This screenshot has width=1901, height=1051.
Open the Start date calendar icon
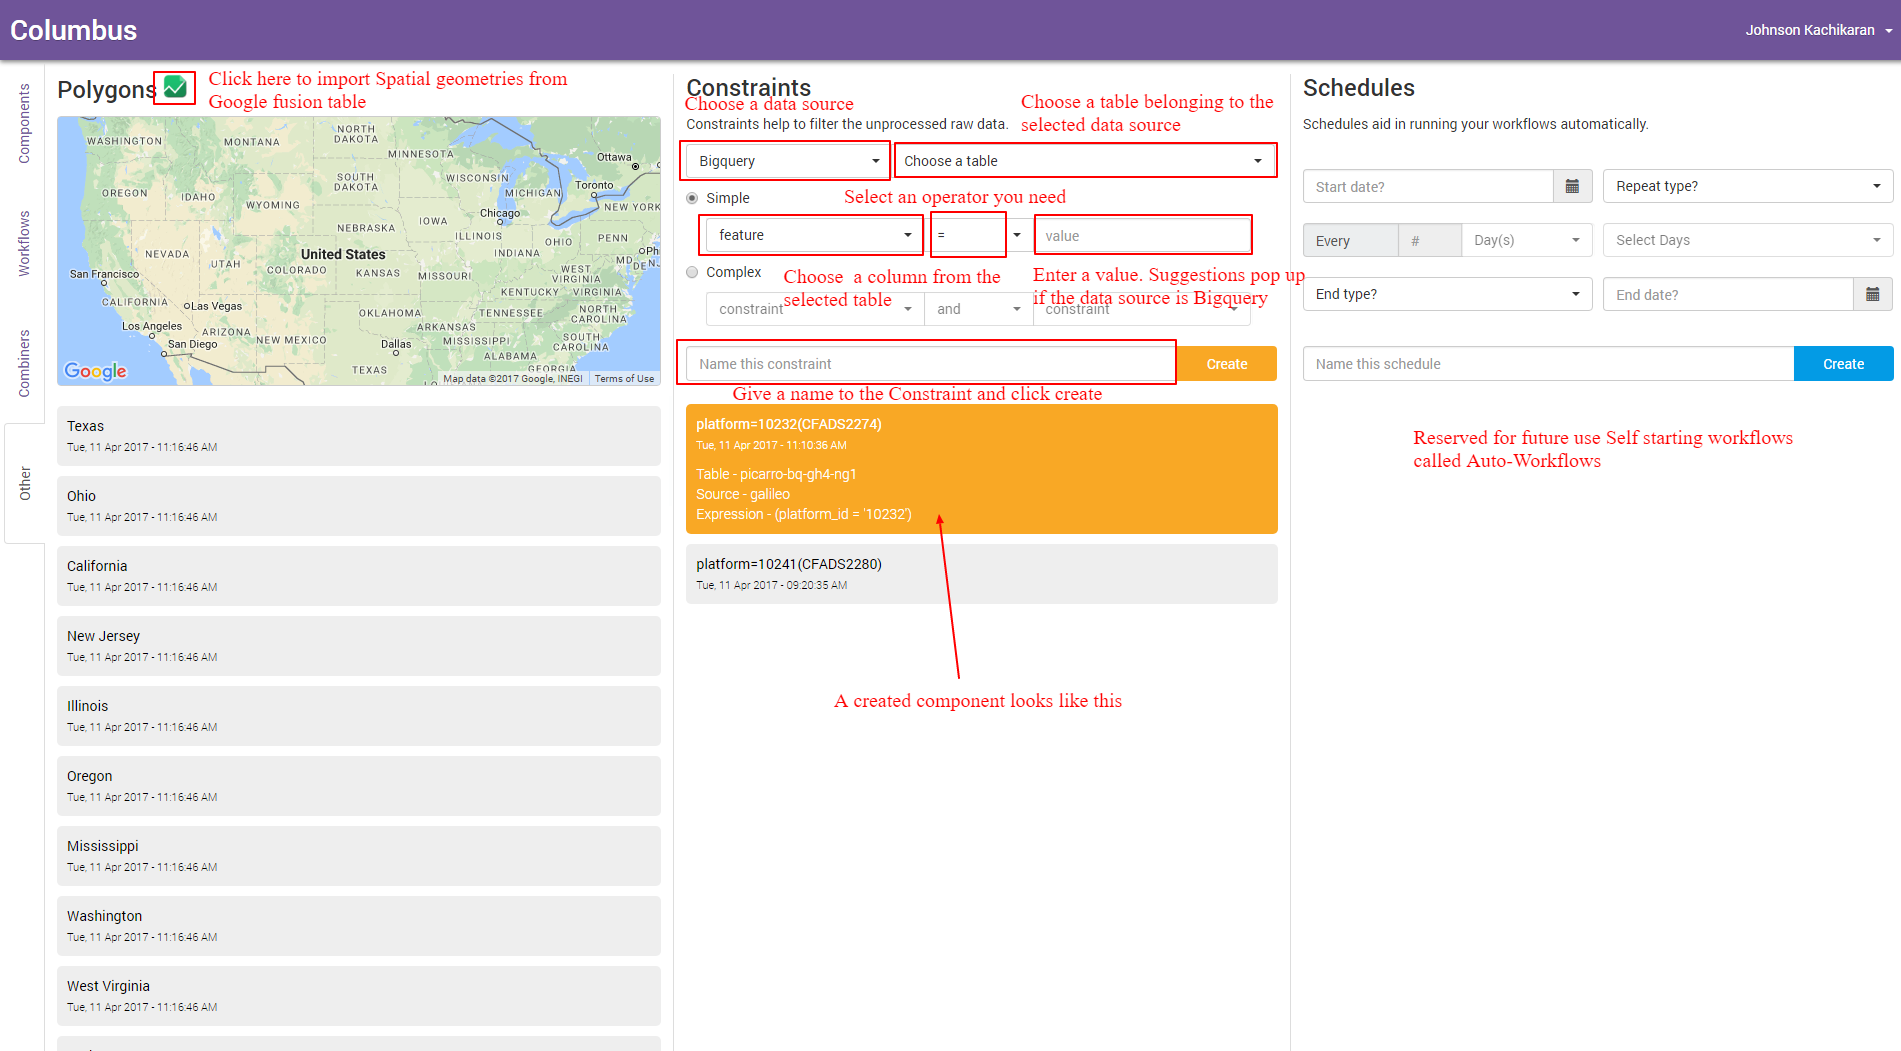(x=1572, y=186)
